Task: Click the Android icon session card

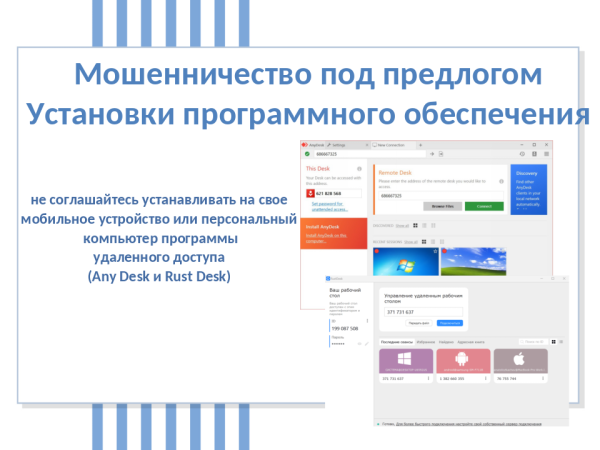Action: coord(462,359)
